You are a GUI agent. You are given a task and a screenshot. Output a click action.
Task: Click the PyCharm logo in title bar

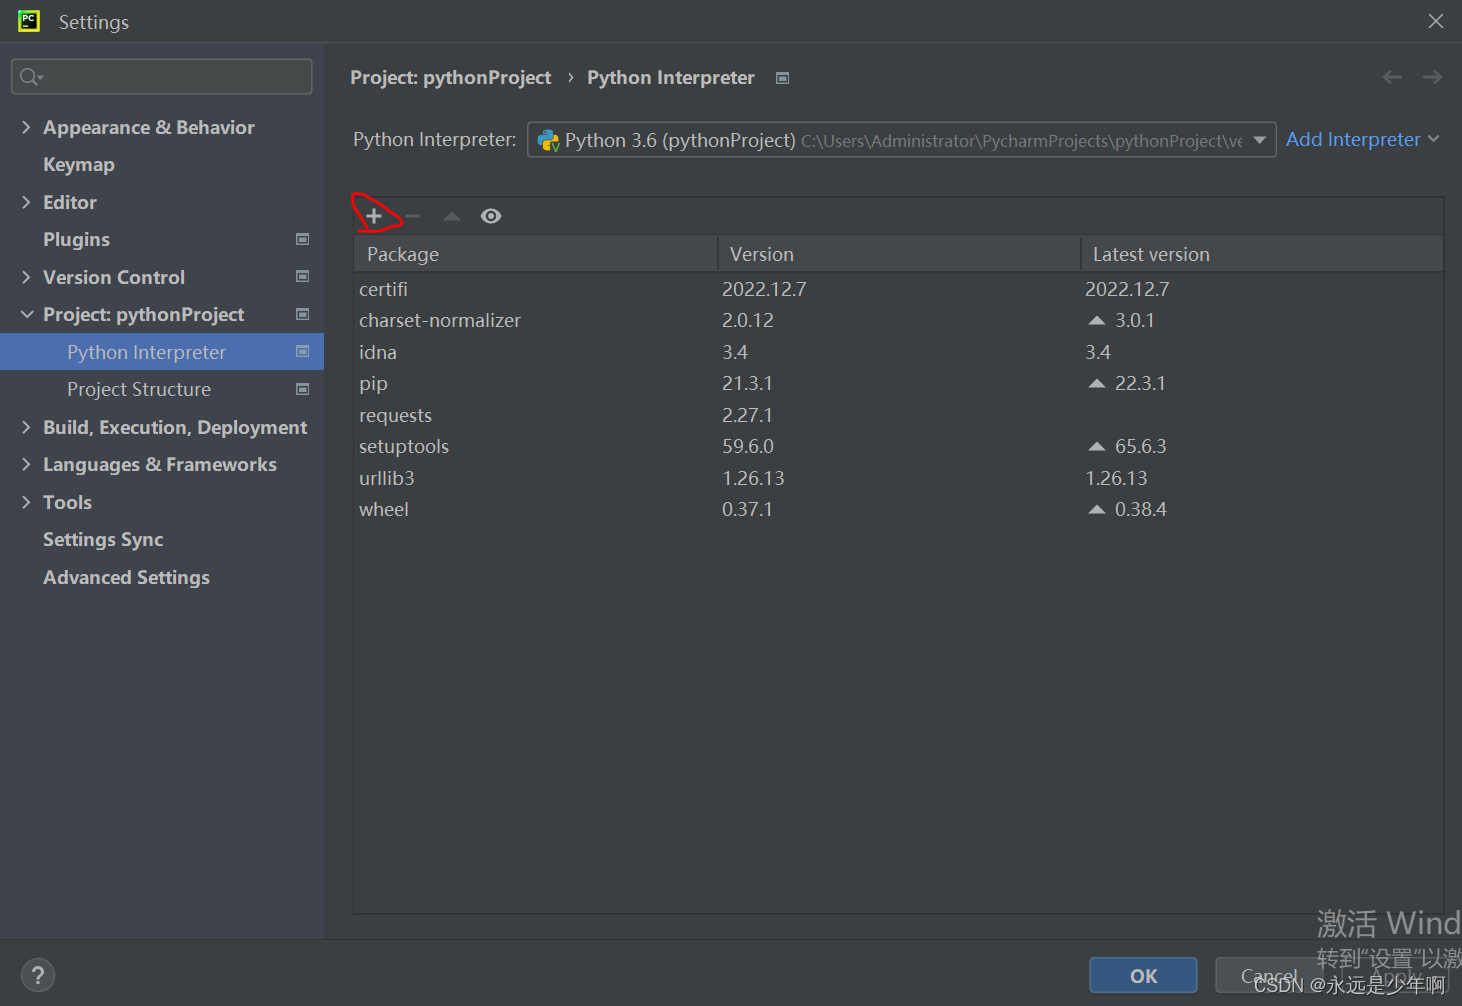[x=29, y=21]
